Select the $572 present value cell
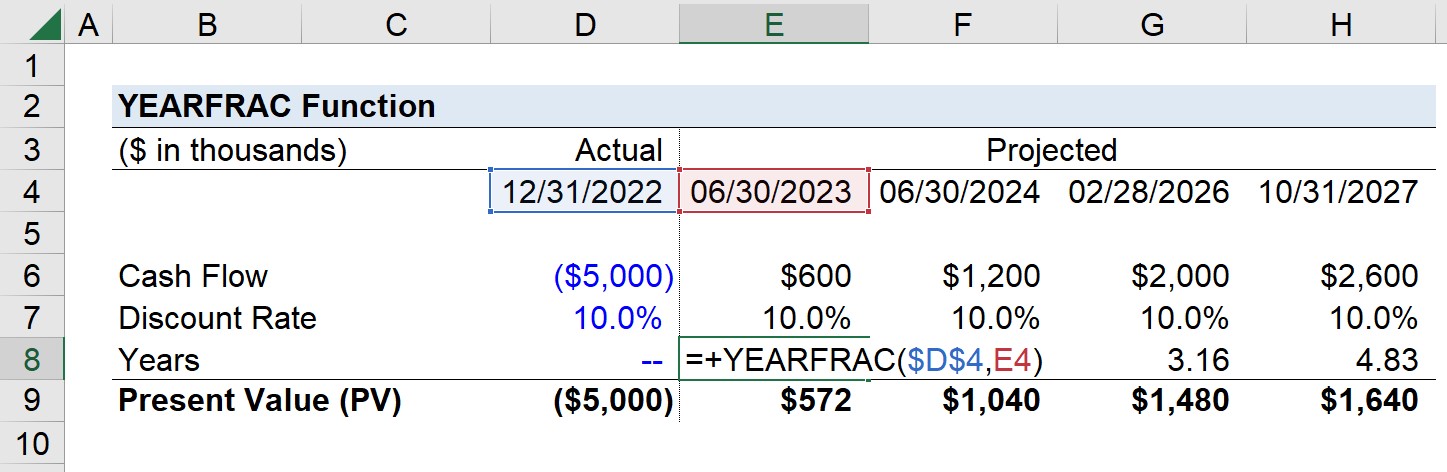 [773, 401]
